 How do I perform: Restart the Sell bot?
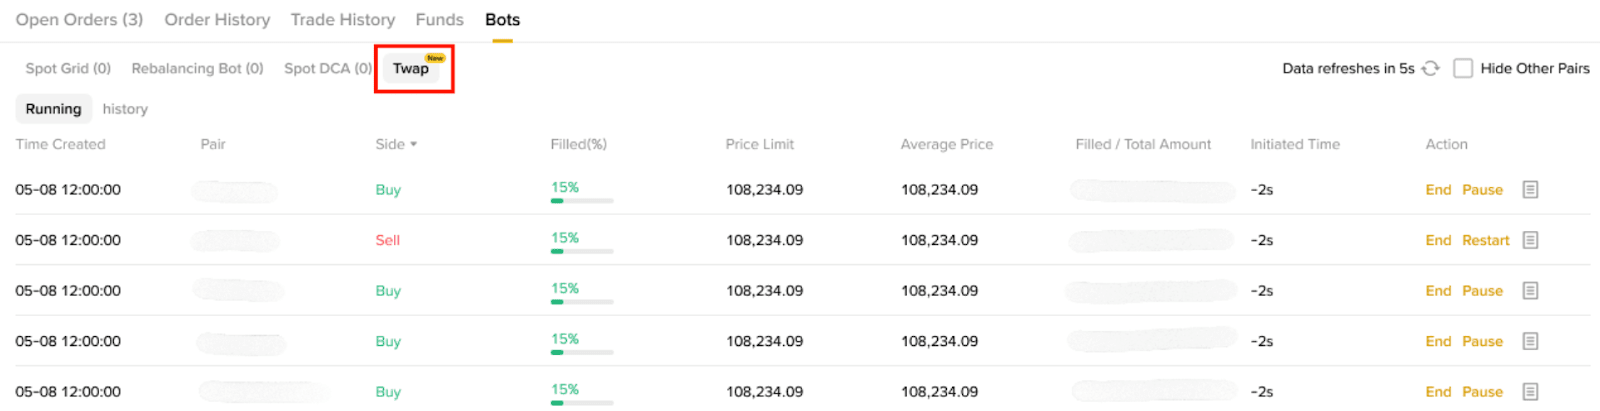(x=1485, y=240)
